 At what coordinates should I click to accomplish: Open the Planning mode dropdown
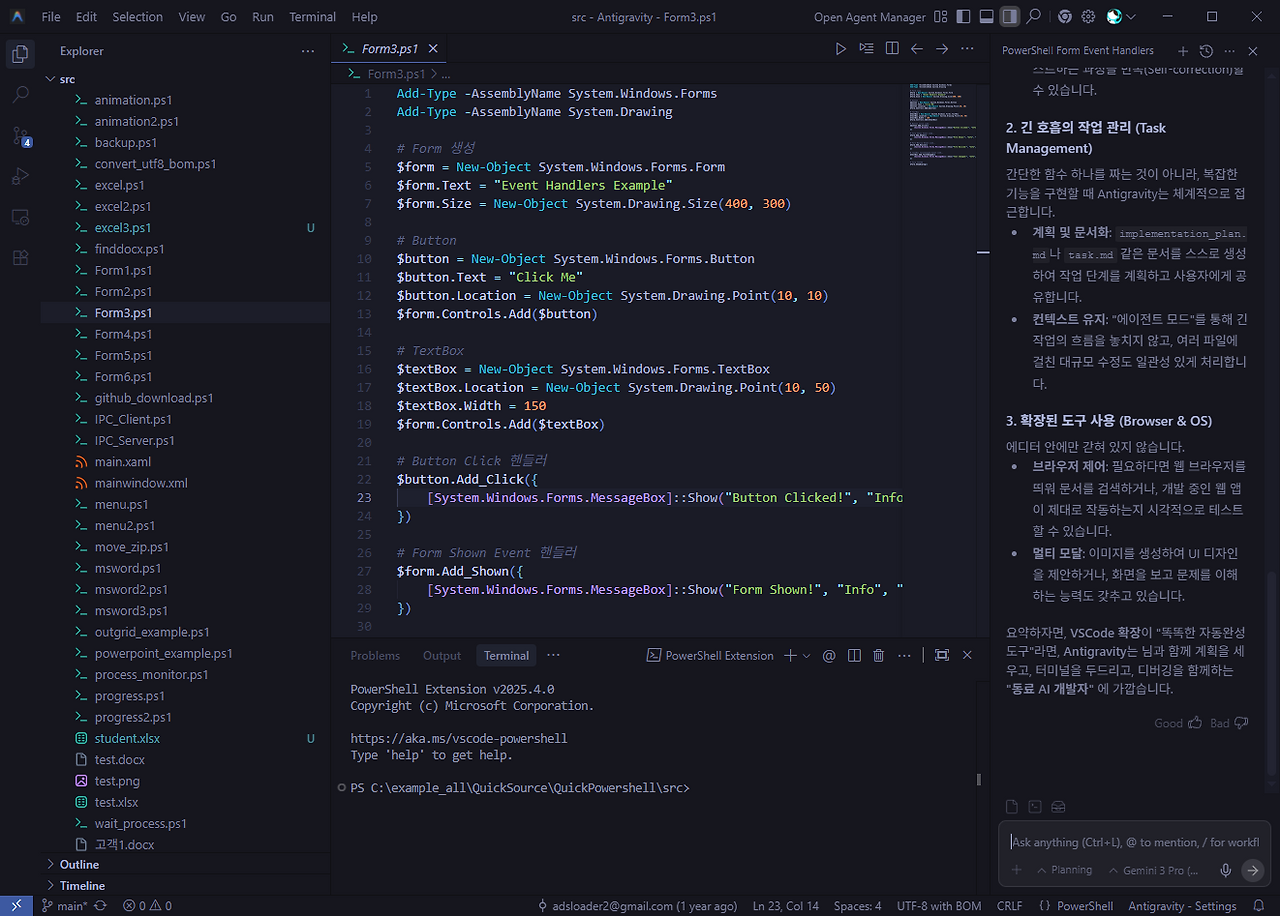pos(1064,870)
